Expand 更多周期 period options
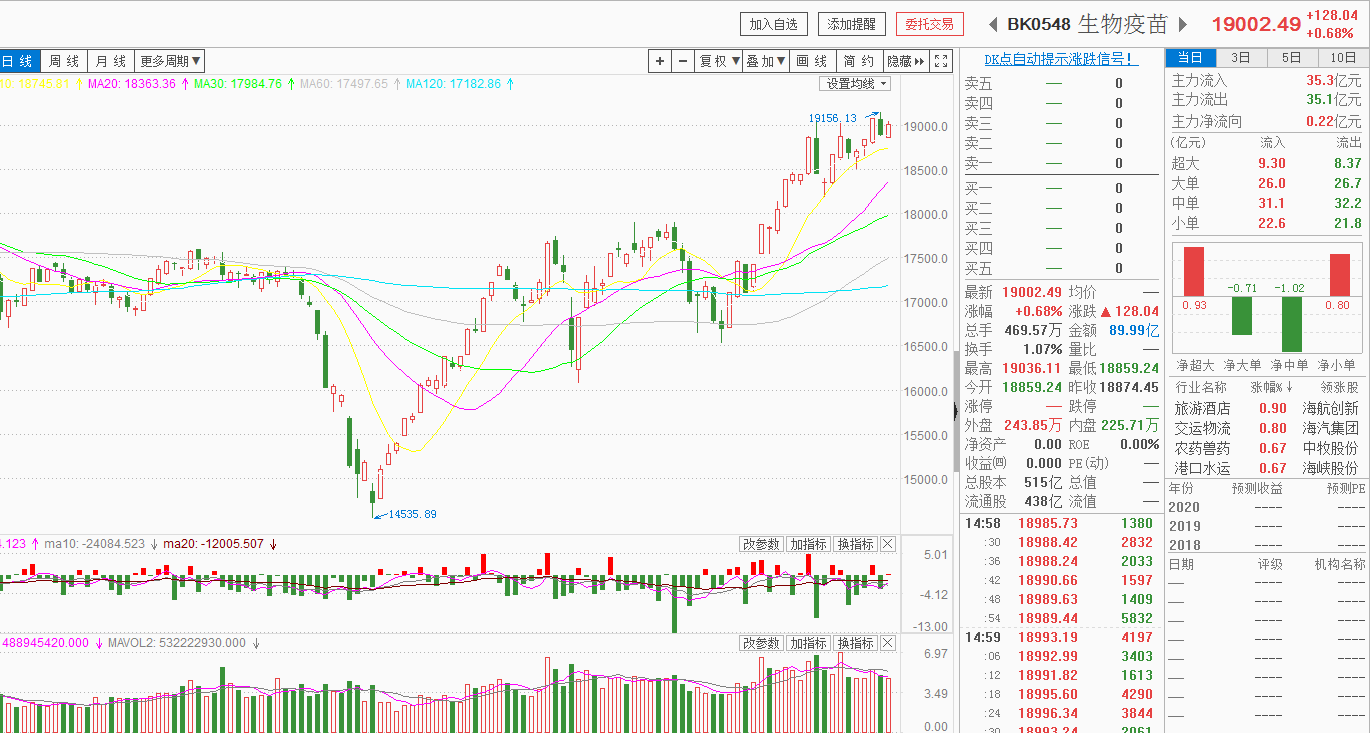 [x=170, y=61]
